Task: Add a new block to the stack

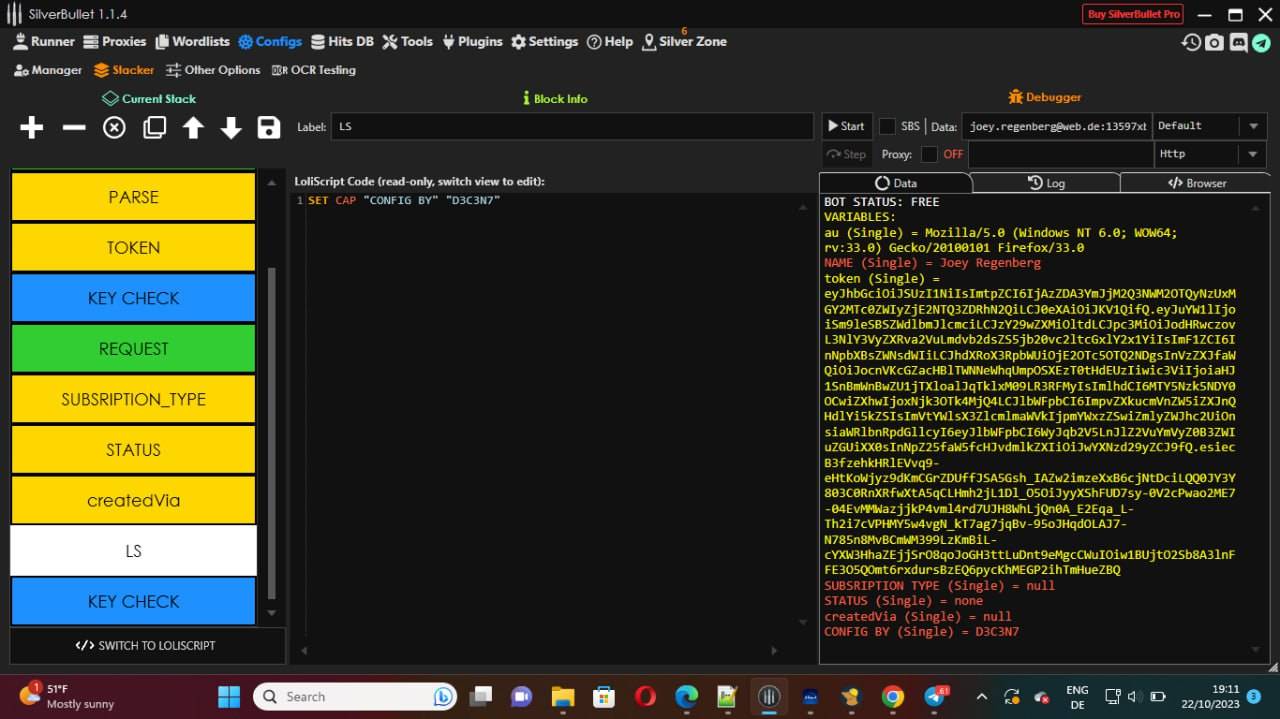Action: coord(32,127)
